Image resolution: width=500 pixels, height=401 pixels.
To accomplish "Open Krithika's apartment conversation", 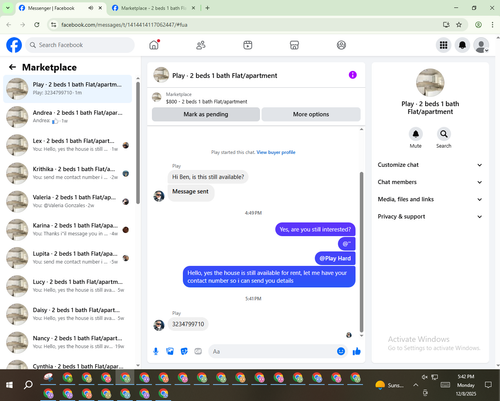I will pos(68,173).
